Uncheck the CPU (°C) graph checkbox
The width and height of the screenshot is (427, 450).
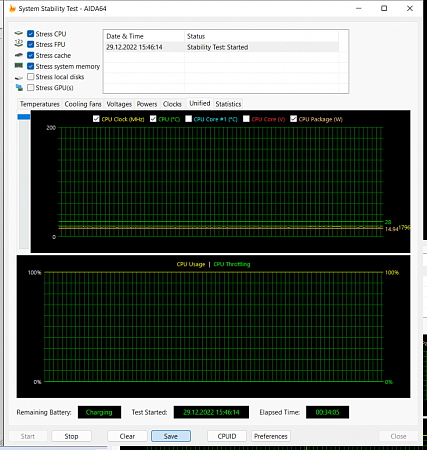click(153, 119)
